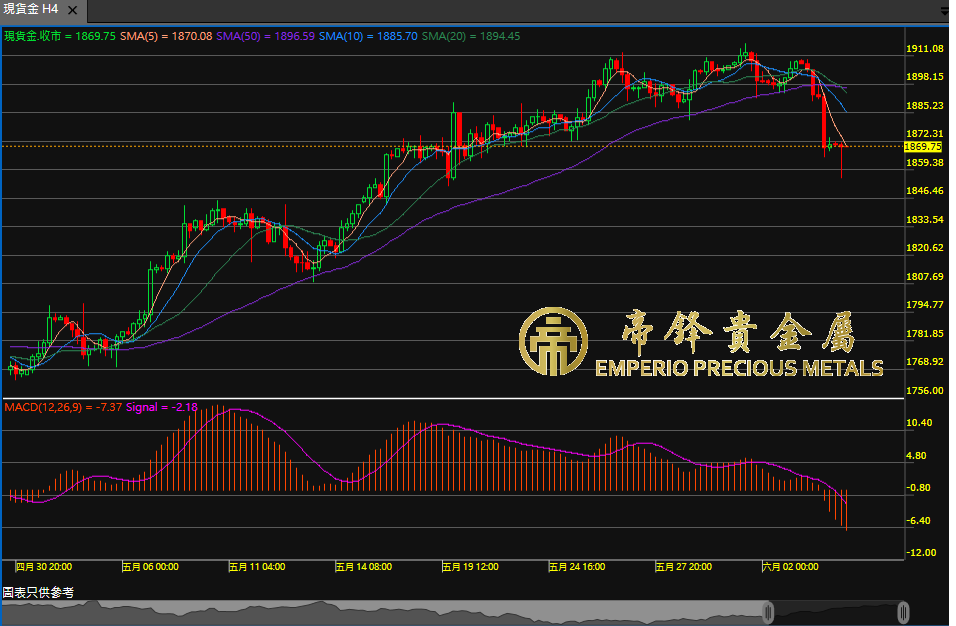Image resolution: width=956 pixels, height=626 pixels.
Task: Open the tab list dropdown arrow at top right
Action: [x=945, y=11]
